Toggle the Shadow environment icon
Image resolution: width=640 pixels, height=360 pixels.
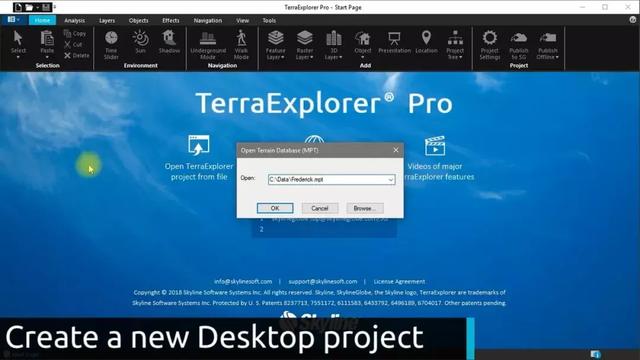coord(169,42)
